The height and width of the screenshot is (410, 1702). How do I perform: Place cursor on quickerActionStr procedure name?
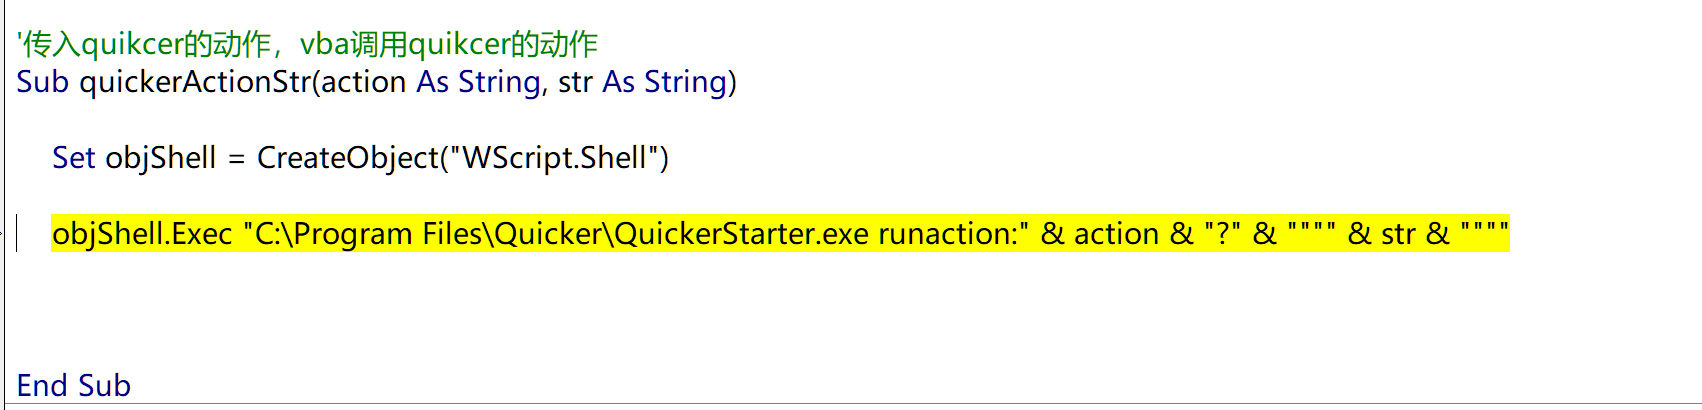[x=196, y=82]
